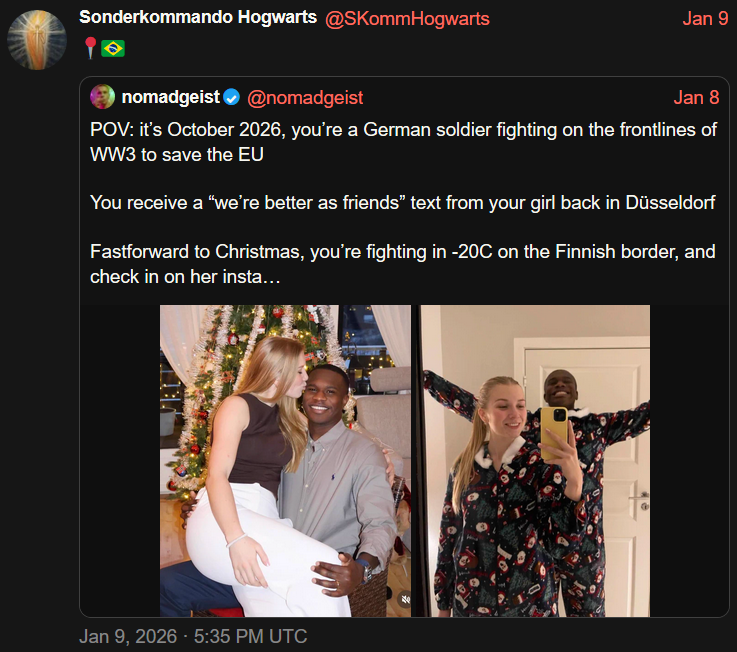Open Sonderkommando Hogwarts profile avatar
The height and width of the screenshot is (652, 737).
(37, 40)
